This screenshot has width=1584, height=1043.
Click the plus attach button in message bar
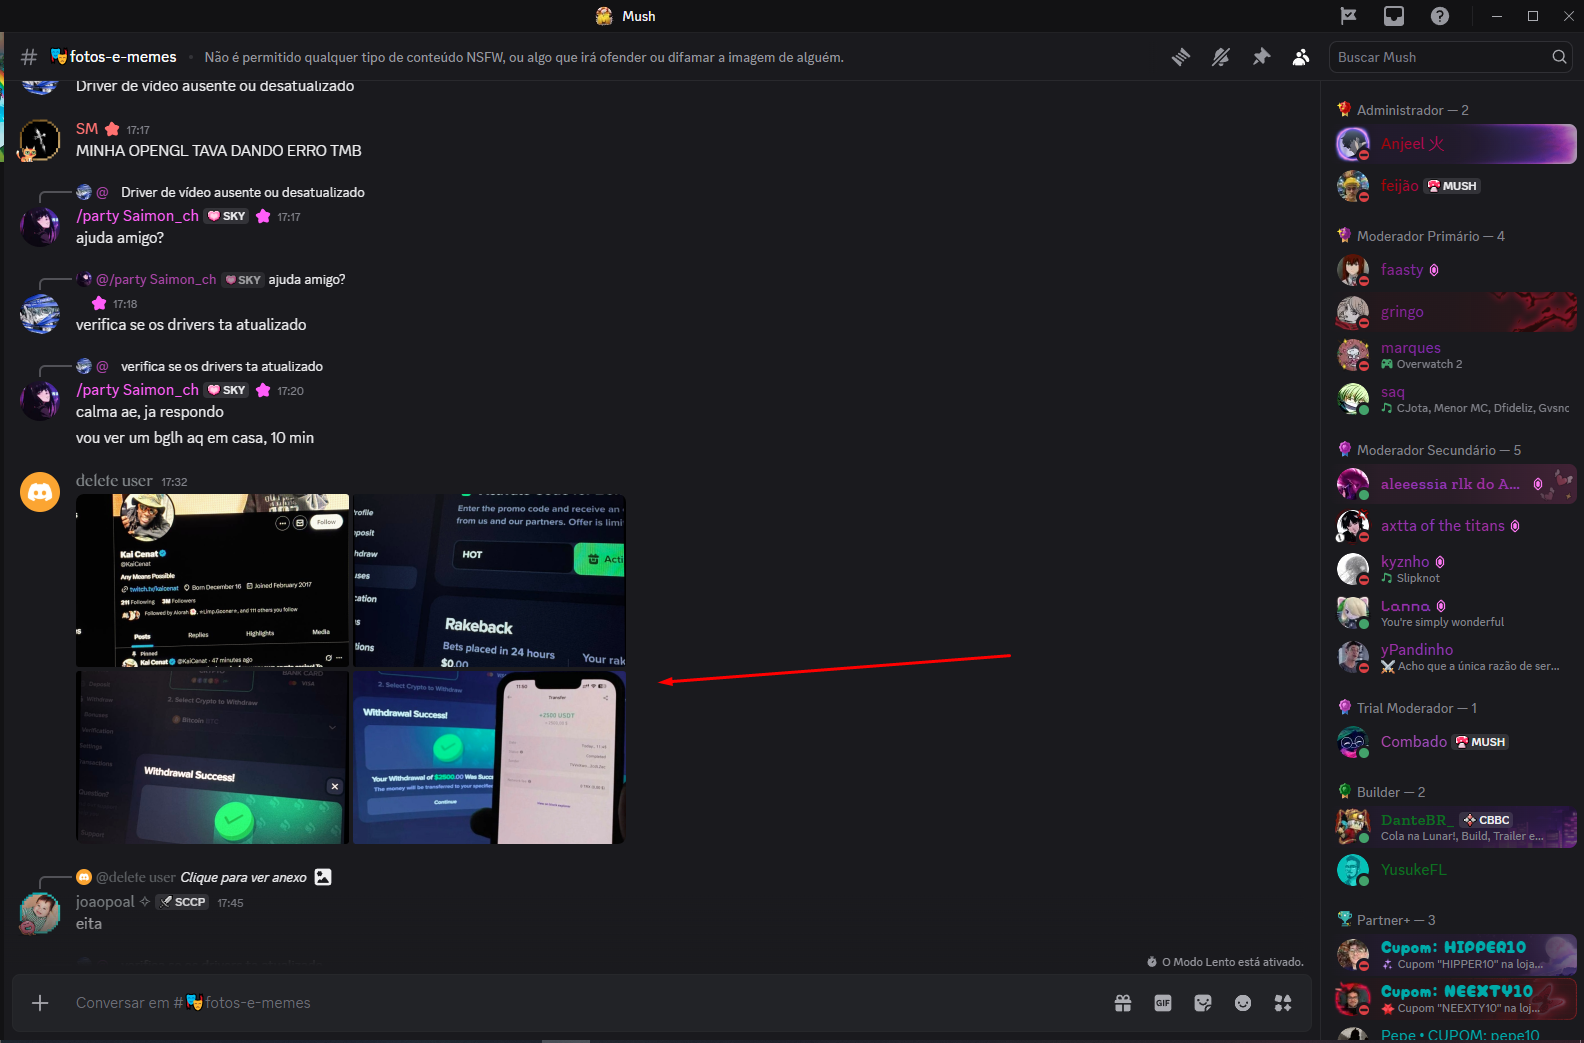(40, 1003)
